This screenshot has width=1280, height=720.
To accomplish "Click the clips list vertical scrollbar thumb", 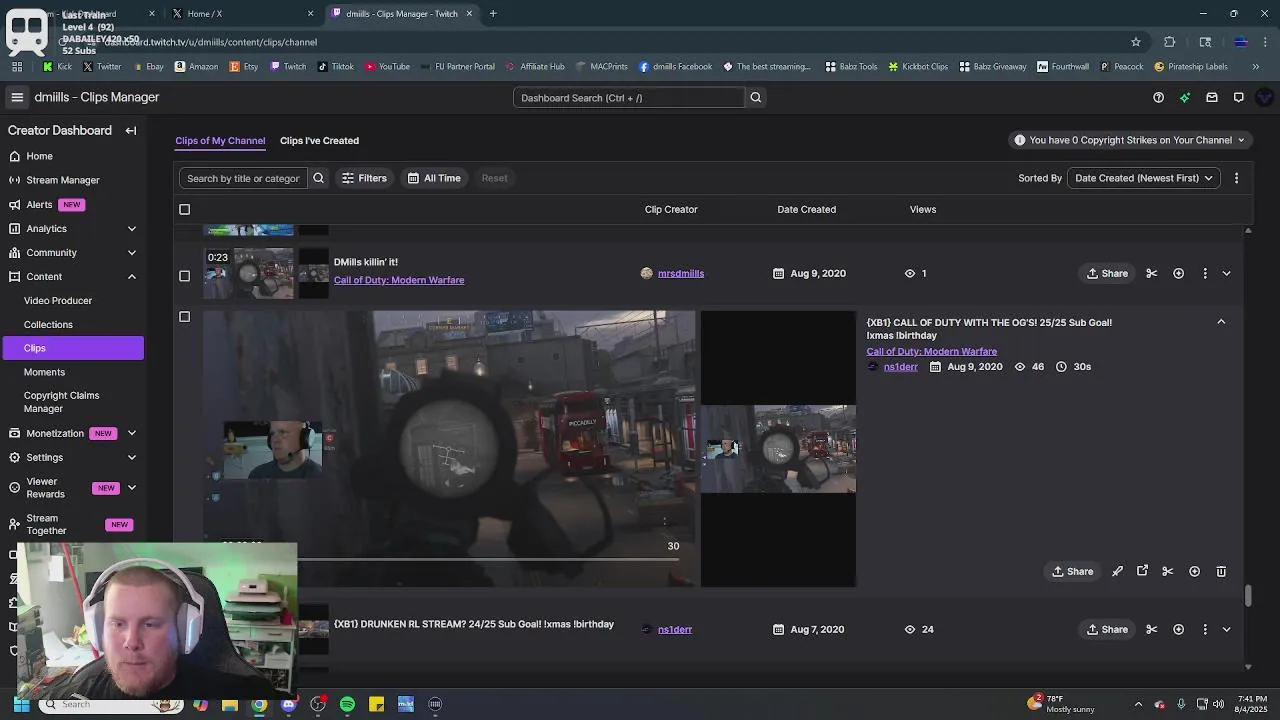I will point(1247,596).
